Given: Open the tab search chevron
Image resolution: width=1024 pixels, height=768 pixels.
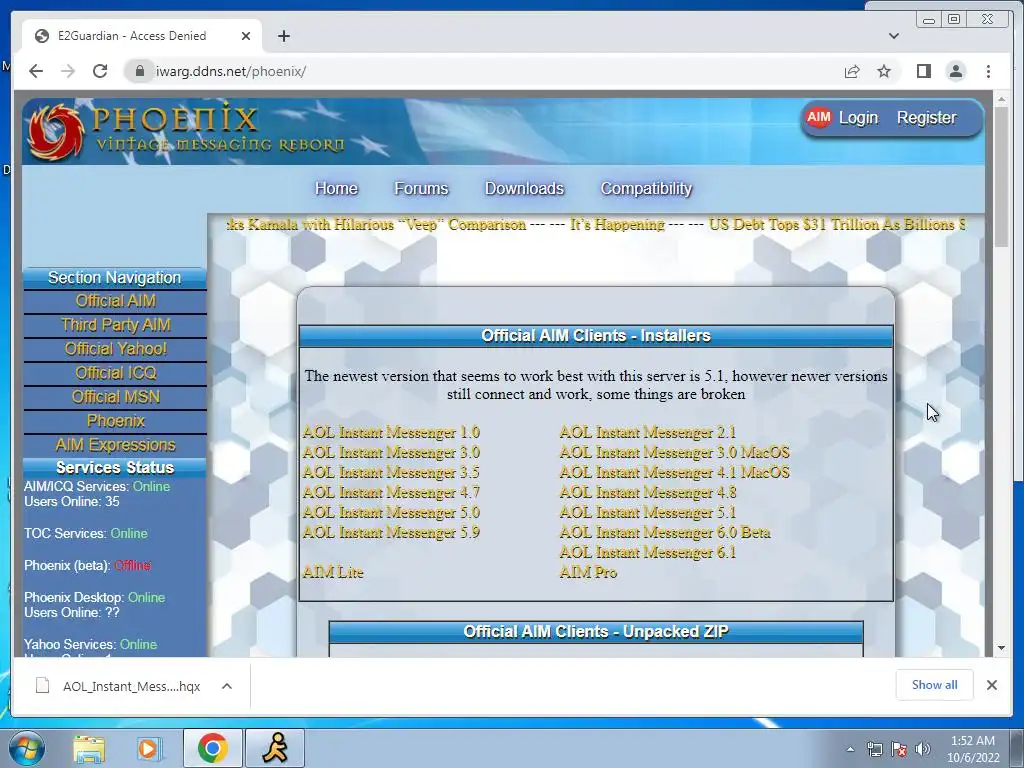Looking at the screenshot, I should click(893, 36).
